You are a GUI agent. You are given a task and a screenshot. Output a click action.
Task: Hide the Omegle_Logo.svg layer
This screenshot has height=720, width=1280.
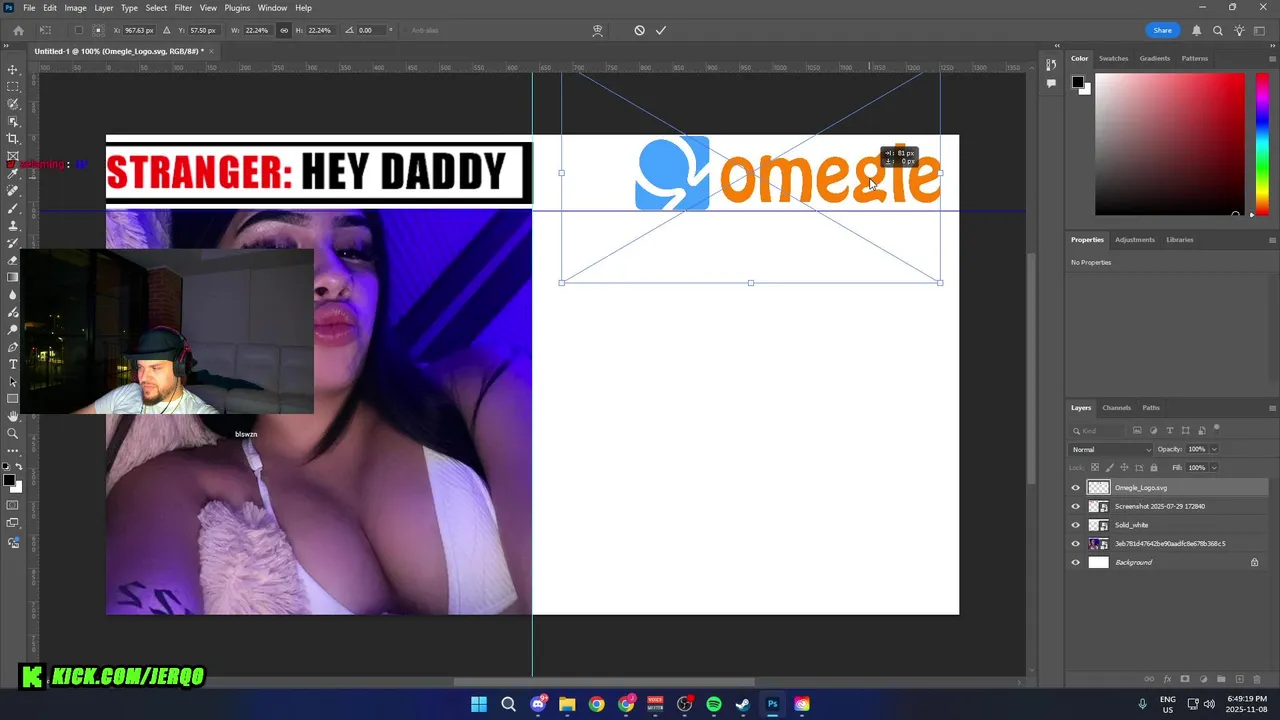pos(1076,488)
